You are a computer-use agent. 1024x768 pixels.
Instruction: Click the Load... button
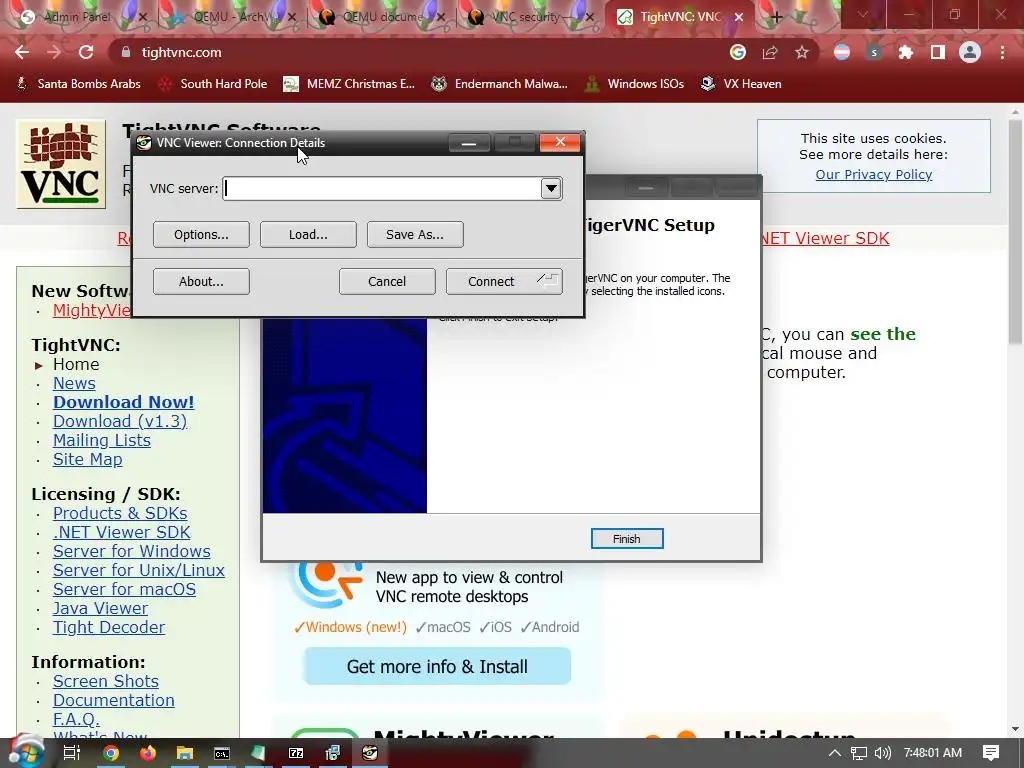pyautogui.click(x=308, y=234)
